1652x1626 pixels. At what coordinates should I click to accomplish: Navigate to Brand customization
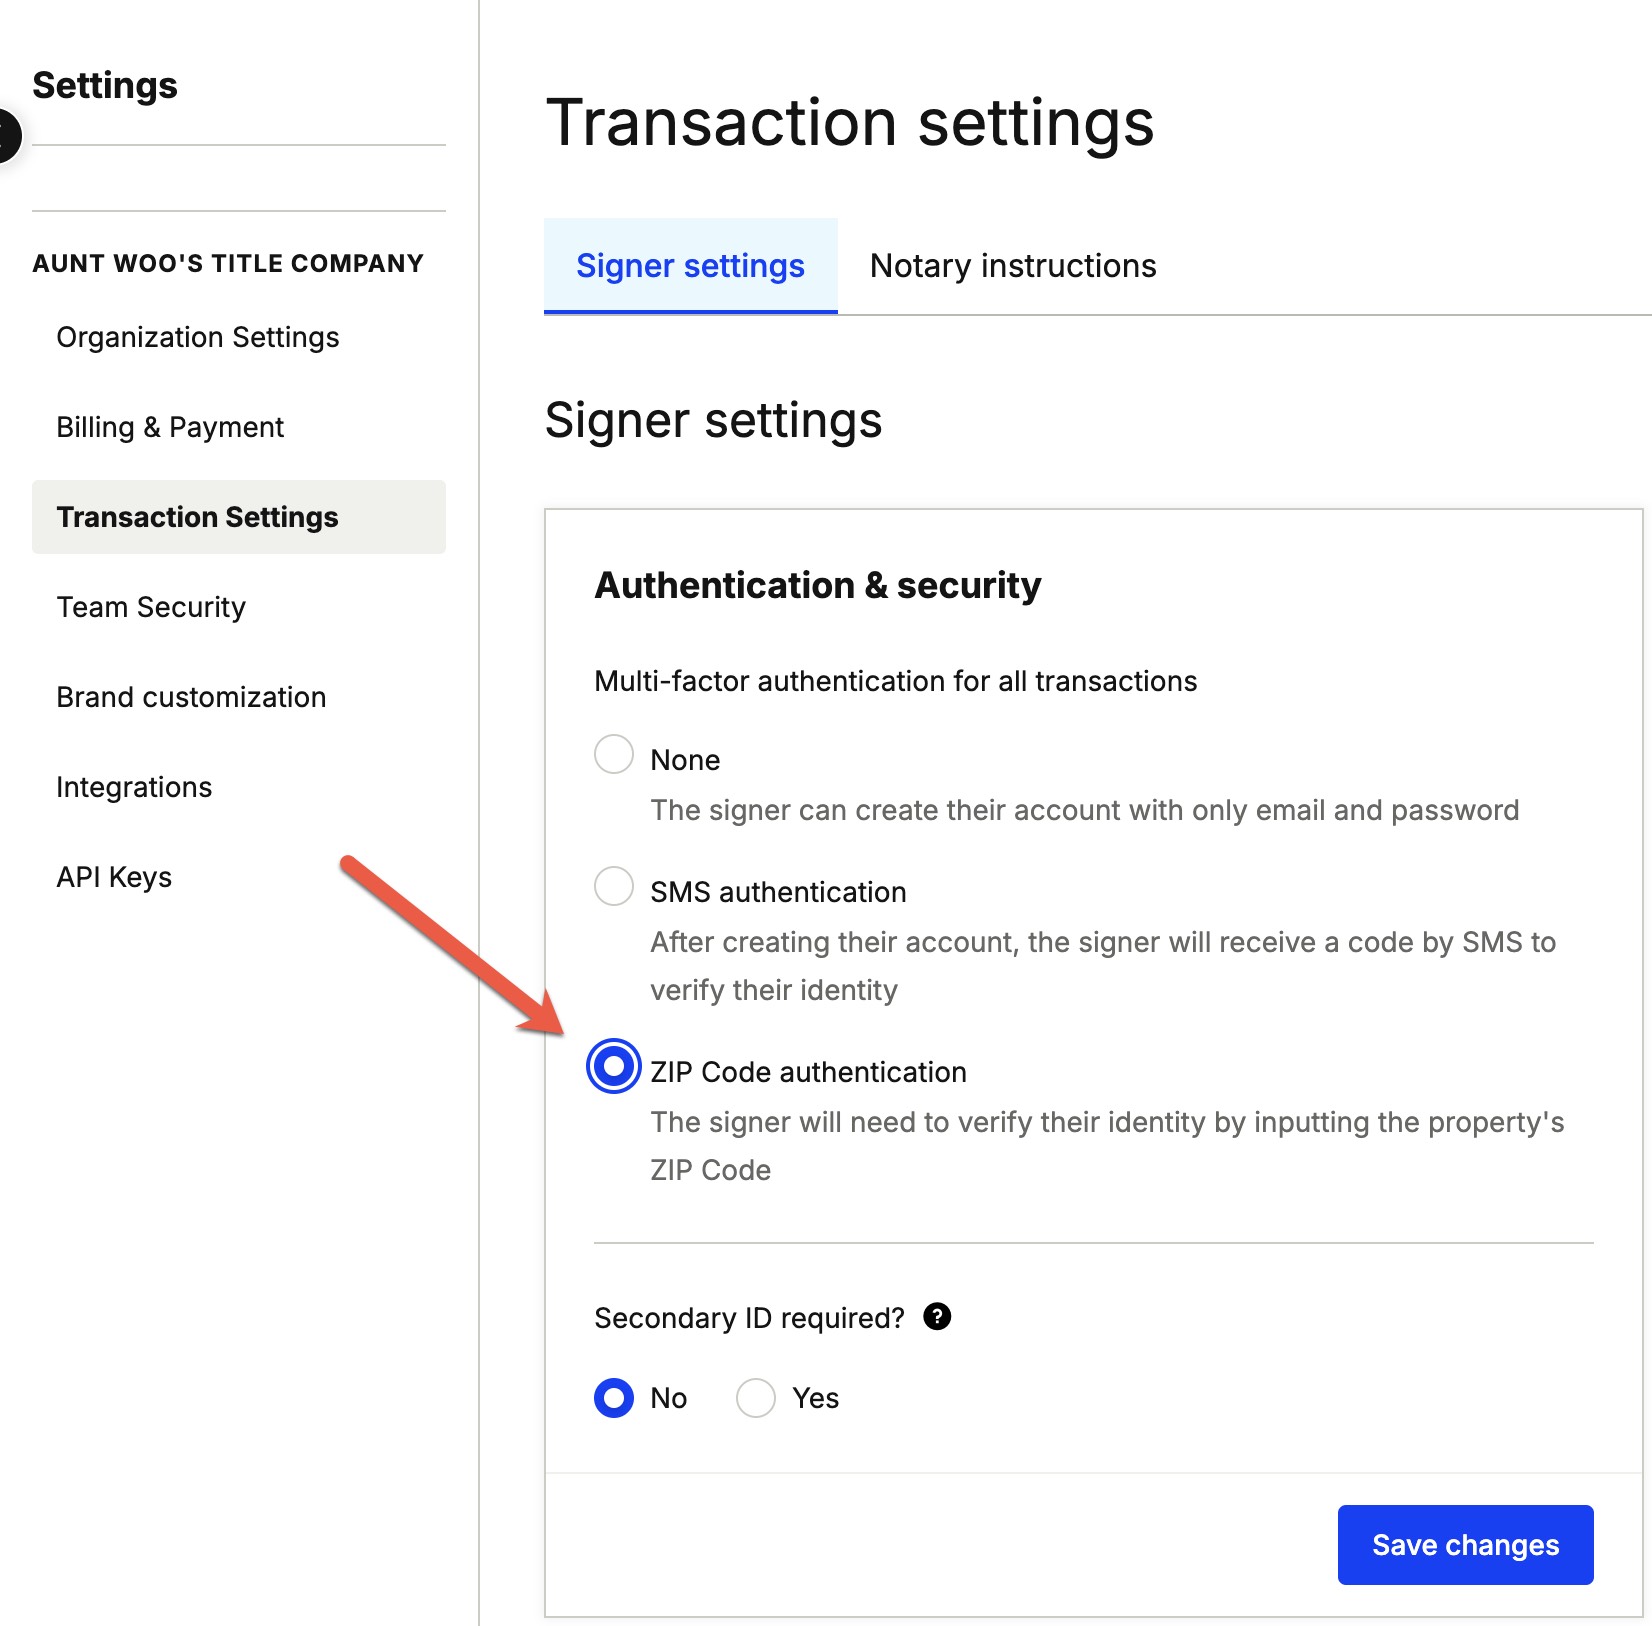(x=191, y=697)
